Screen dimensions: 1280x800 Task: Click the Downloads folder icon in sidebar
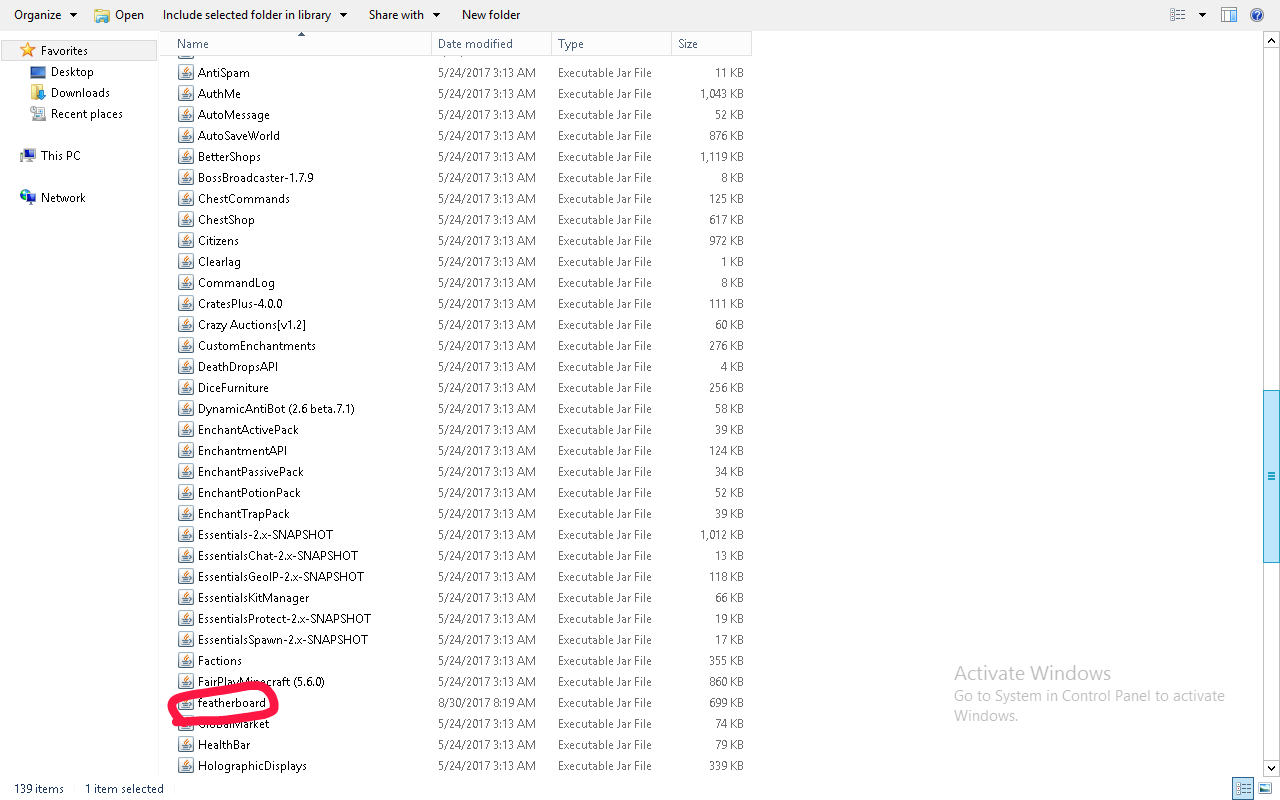pos(38,93)
